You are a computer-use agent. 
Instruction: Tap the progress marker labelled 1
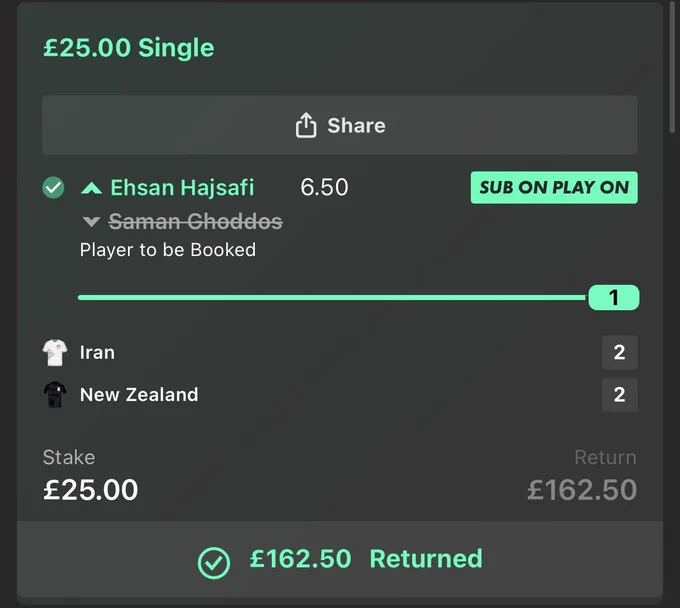(x=614, y=297)
